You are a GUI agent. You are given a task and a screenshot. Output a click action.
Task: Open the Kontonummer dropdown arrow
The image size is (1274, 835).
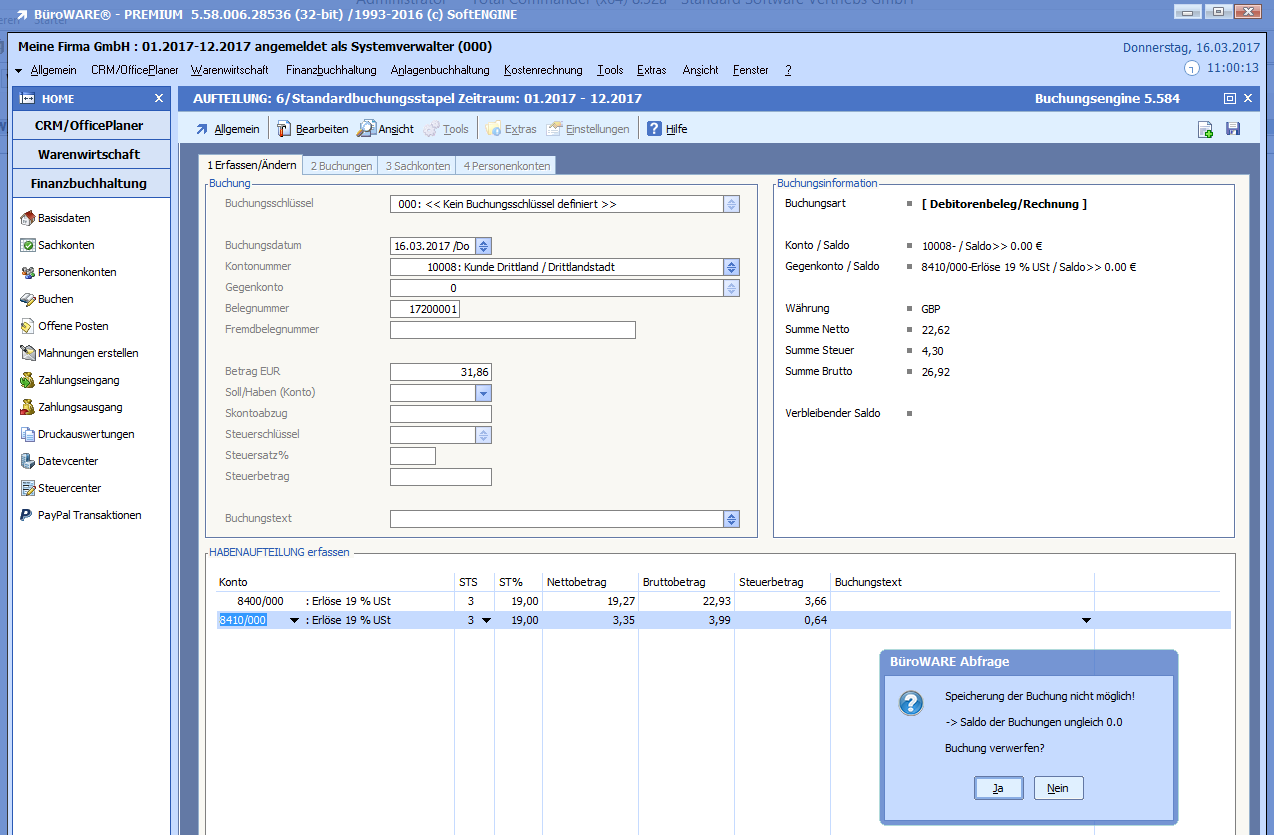click(x=731, y=267)
